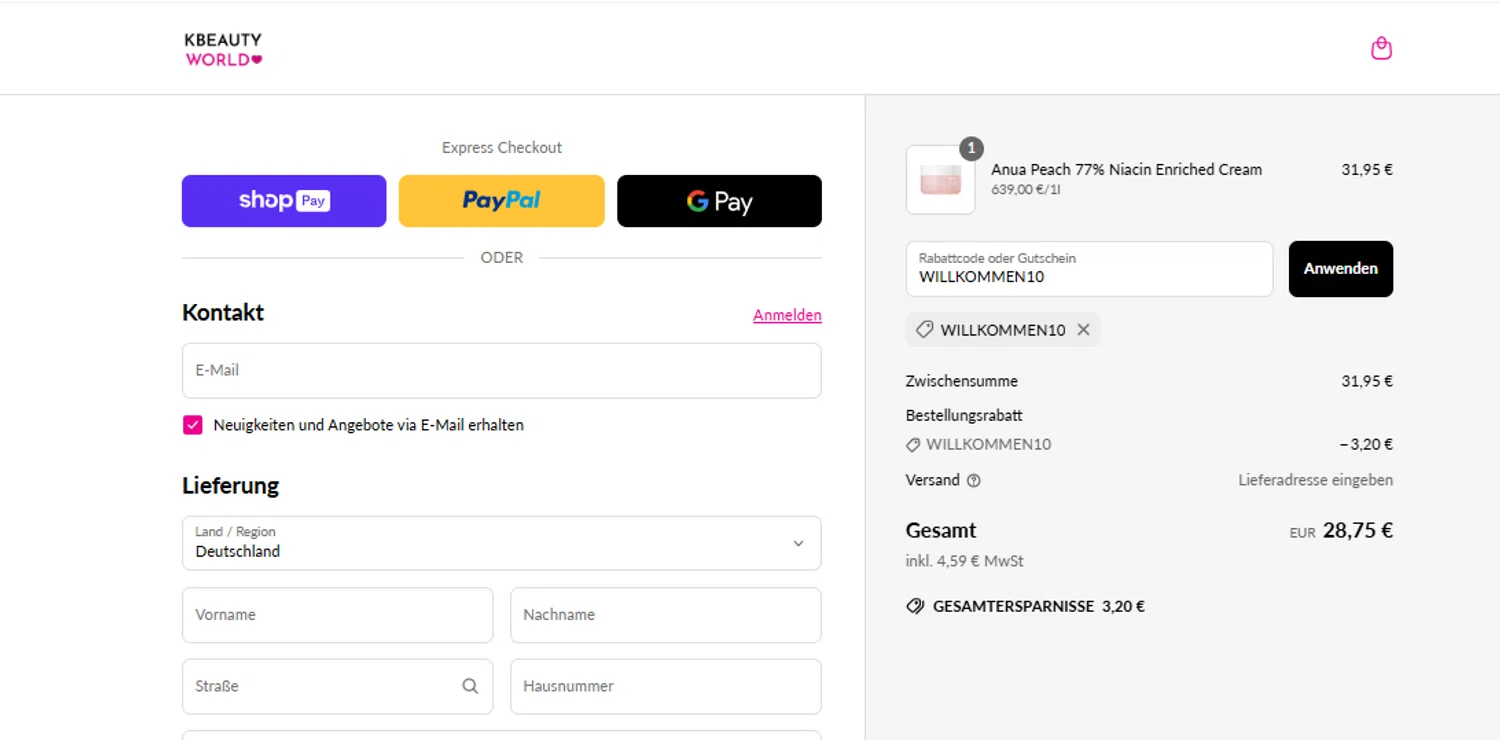The width and height of the screenshot is (1500, 740).
Task: Remove the WILLKOMMEN10 discount tag
Action: point(1083,330)
